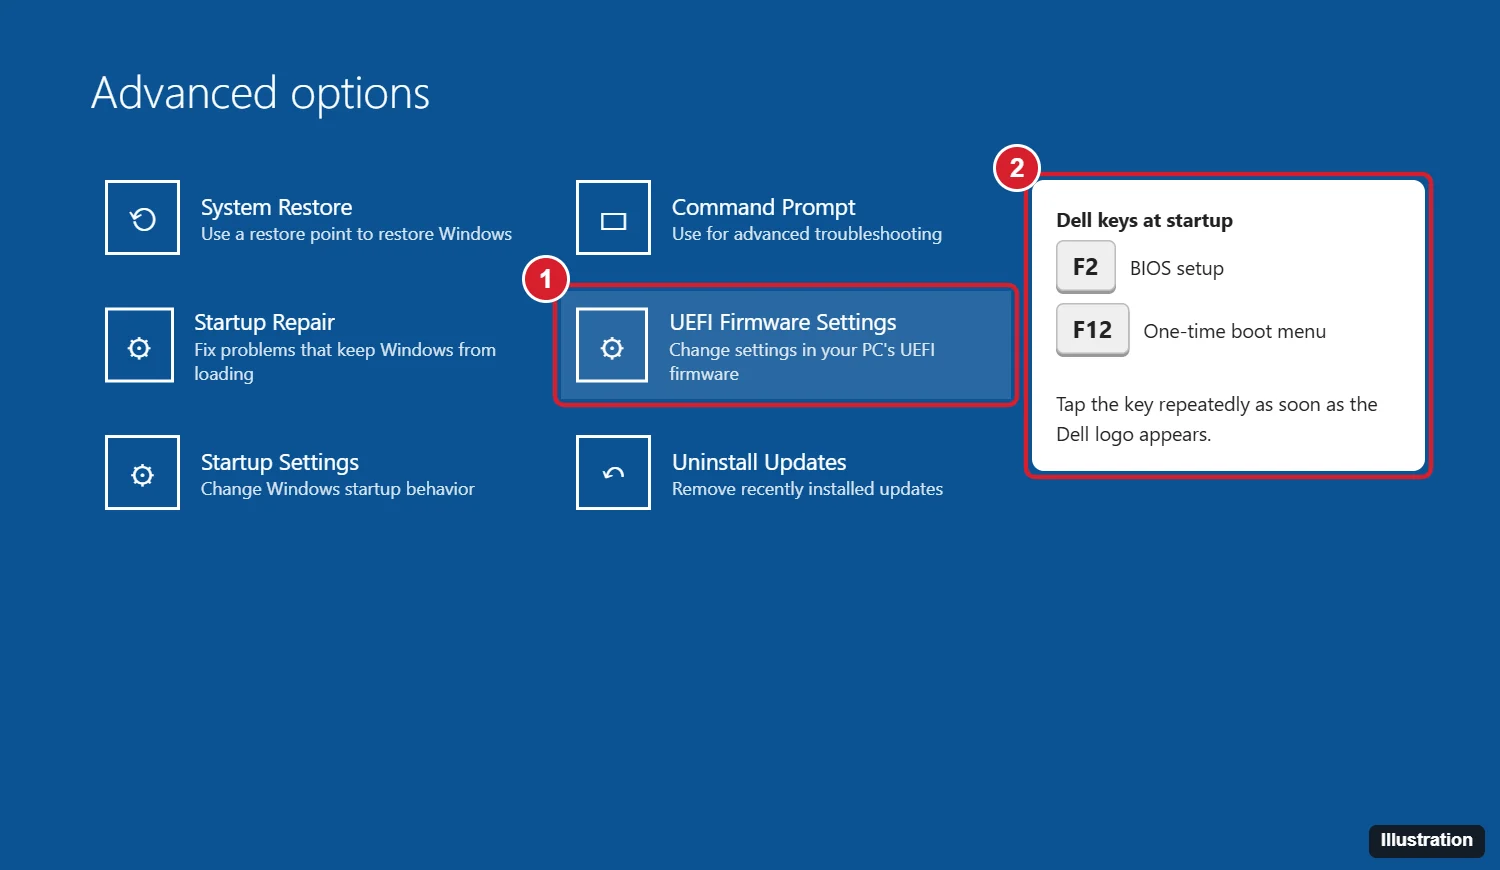Open Startup Settings option title

tap(279, 462)
